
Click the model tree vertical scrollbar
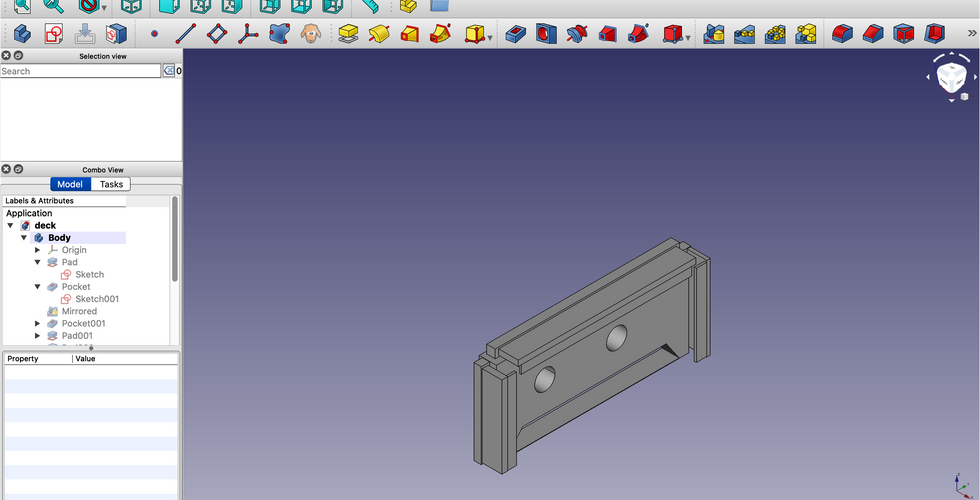(175, 239)
